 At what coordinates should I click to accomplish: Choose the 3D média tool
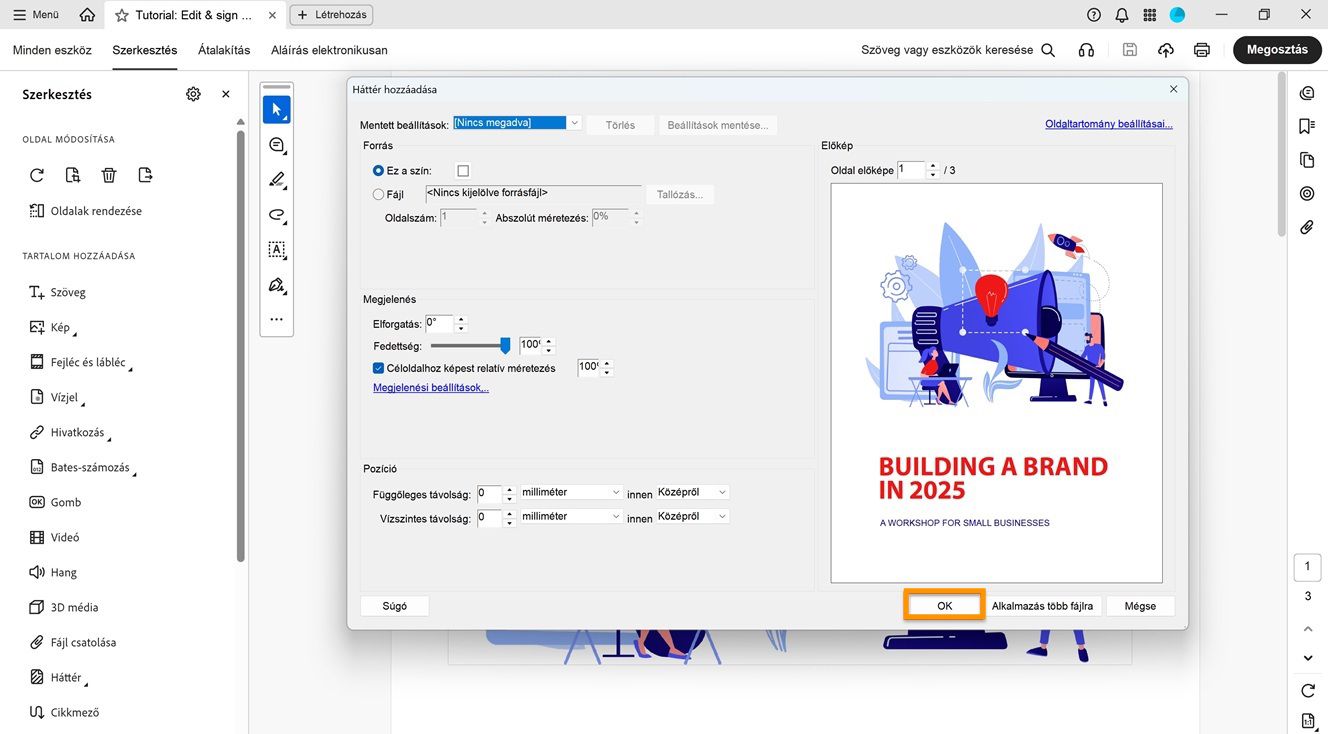click(x=64, y=607)
